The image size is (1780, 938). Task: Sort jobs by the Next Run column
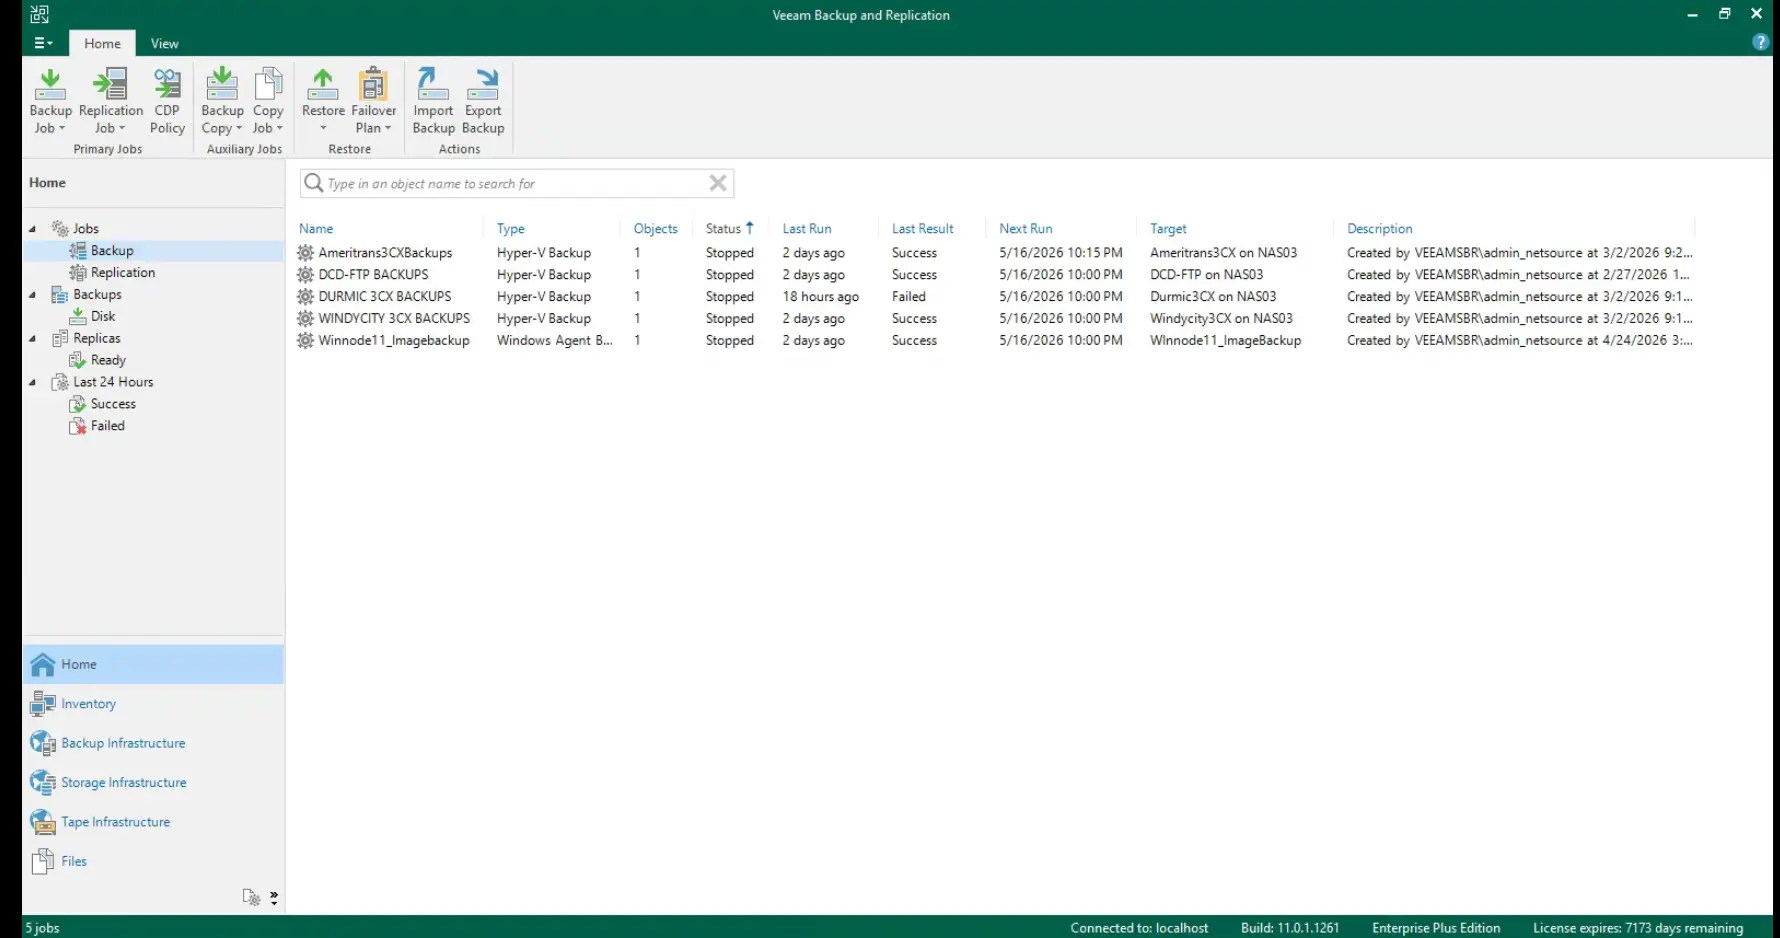1026,229
